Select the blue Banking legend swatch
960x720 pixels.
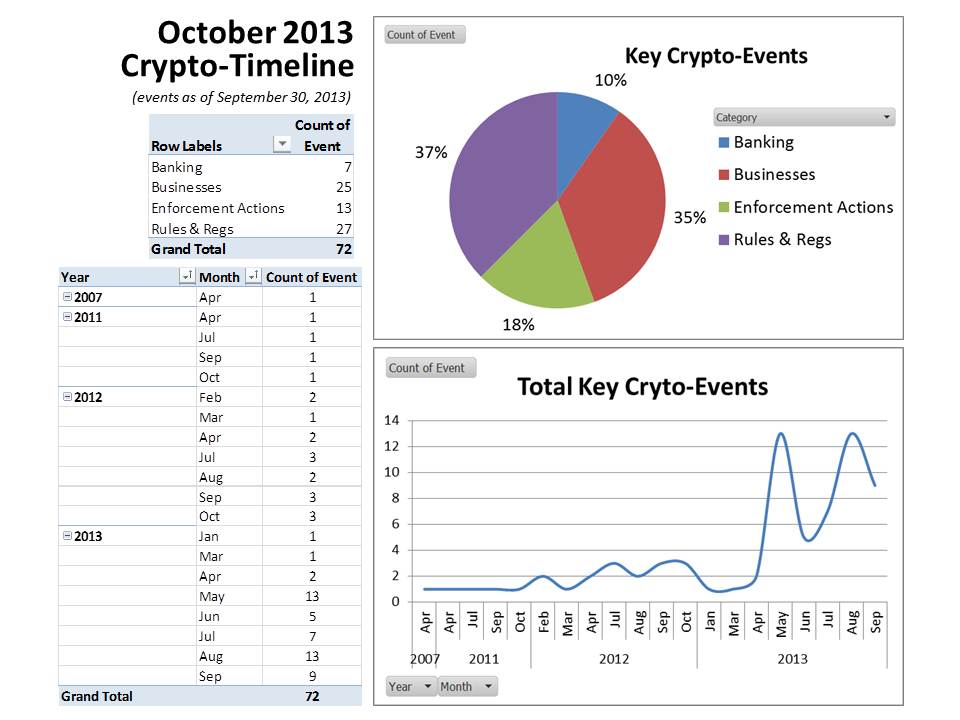723,143
